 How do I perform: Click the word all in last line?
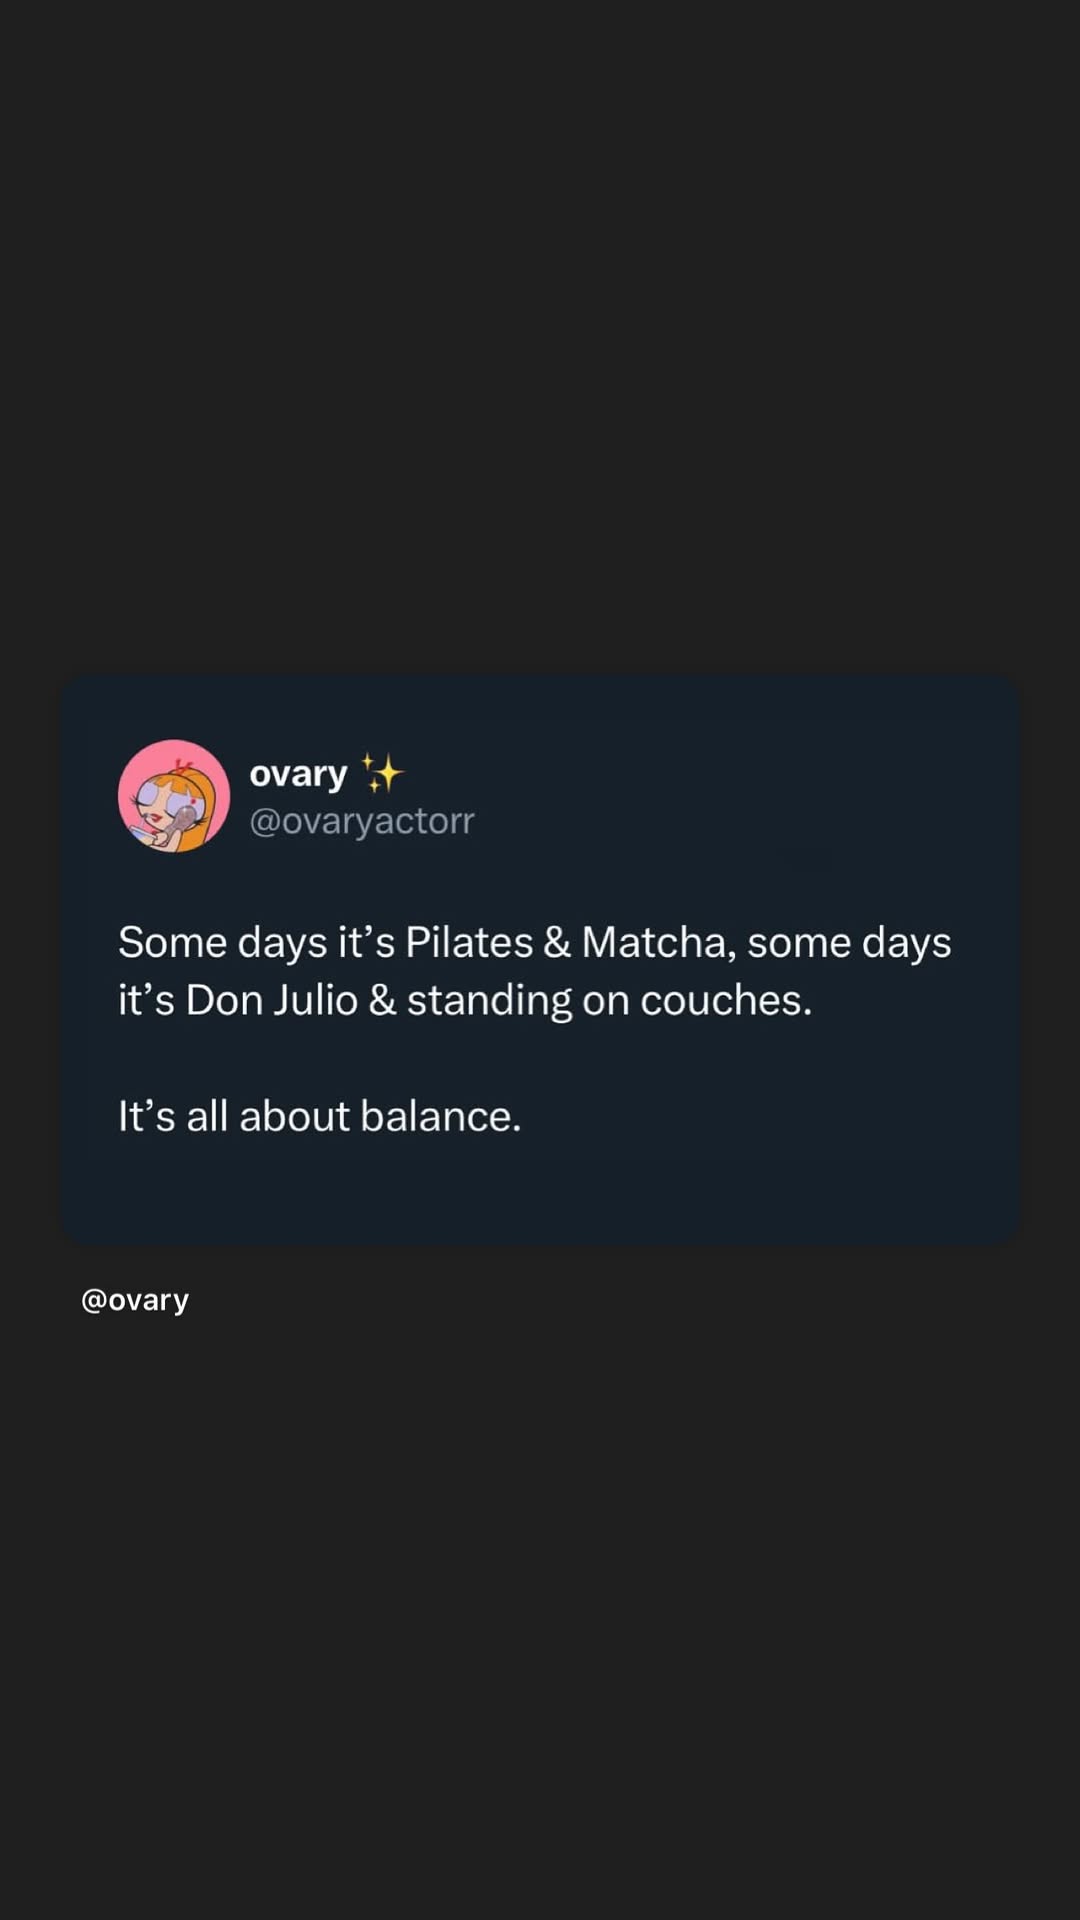point(207,1116)
